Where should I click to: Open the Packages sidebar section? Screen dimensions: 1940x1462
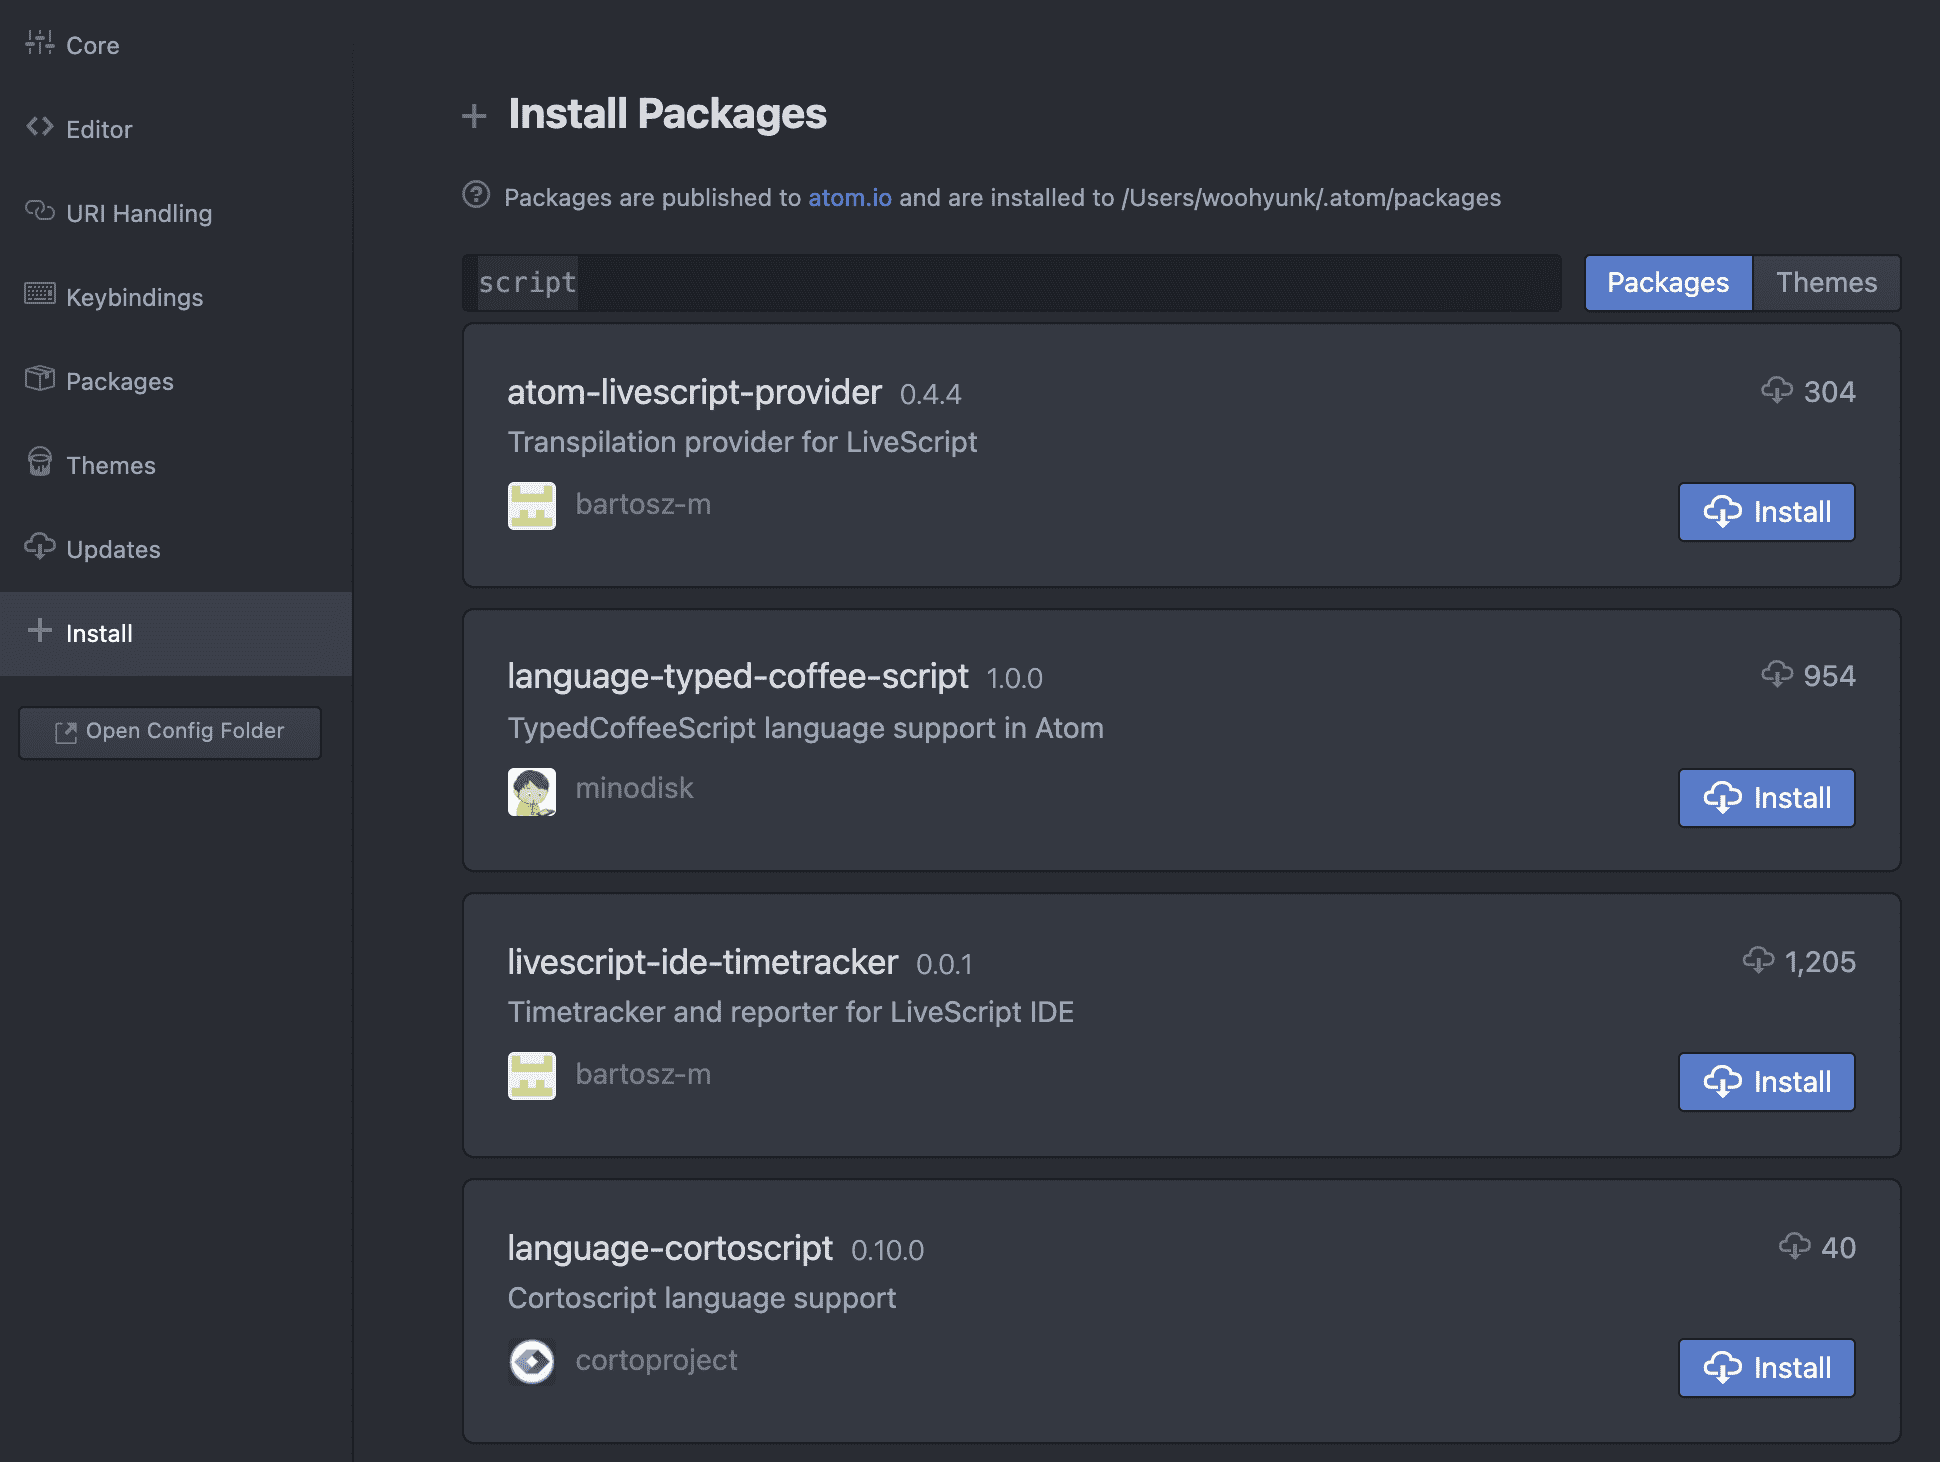[x=175, y=381]
